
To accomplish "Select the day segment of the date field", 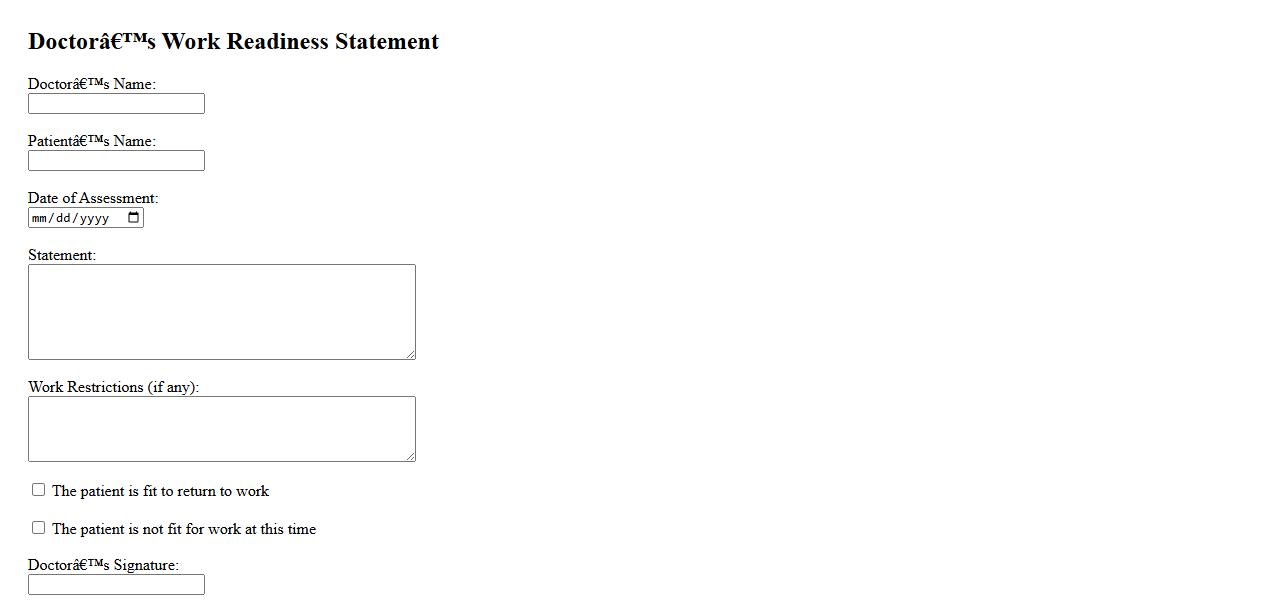I will [62, 218].
